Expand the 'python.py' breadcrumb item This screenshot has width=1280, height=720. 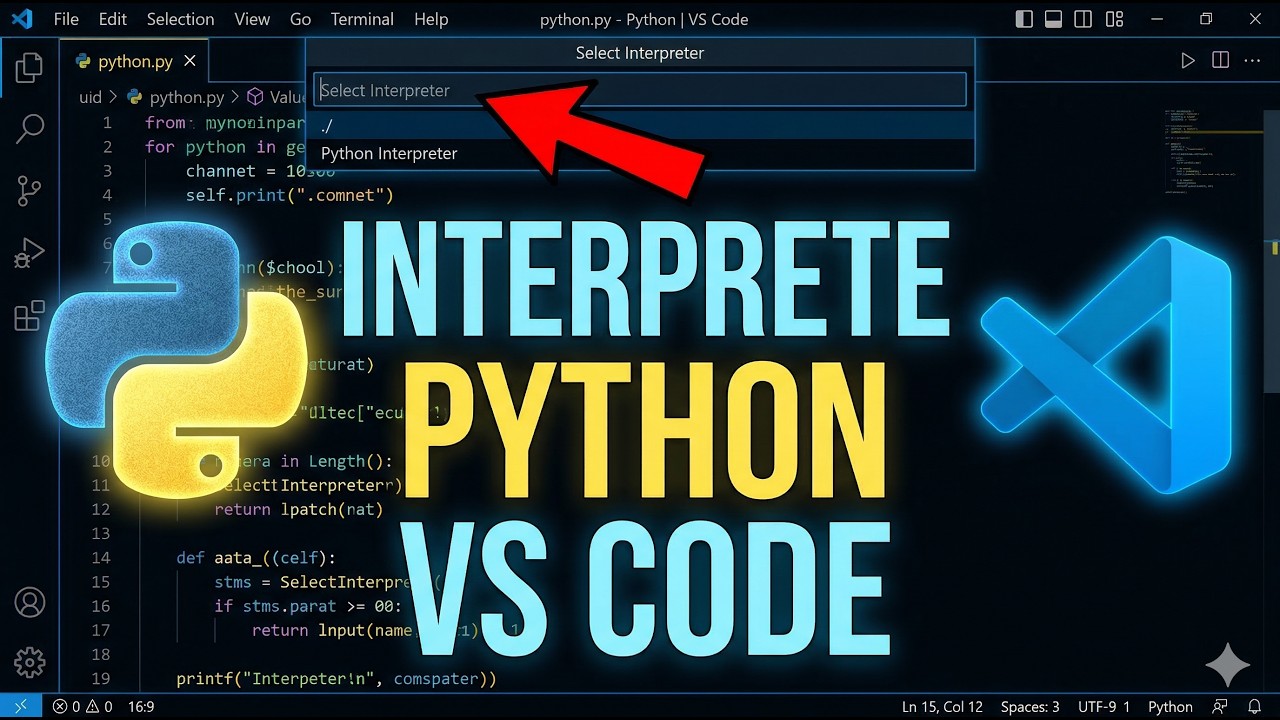(176, 97)
